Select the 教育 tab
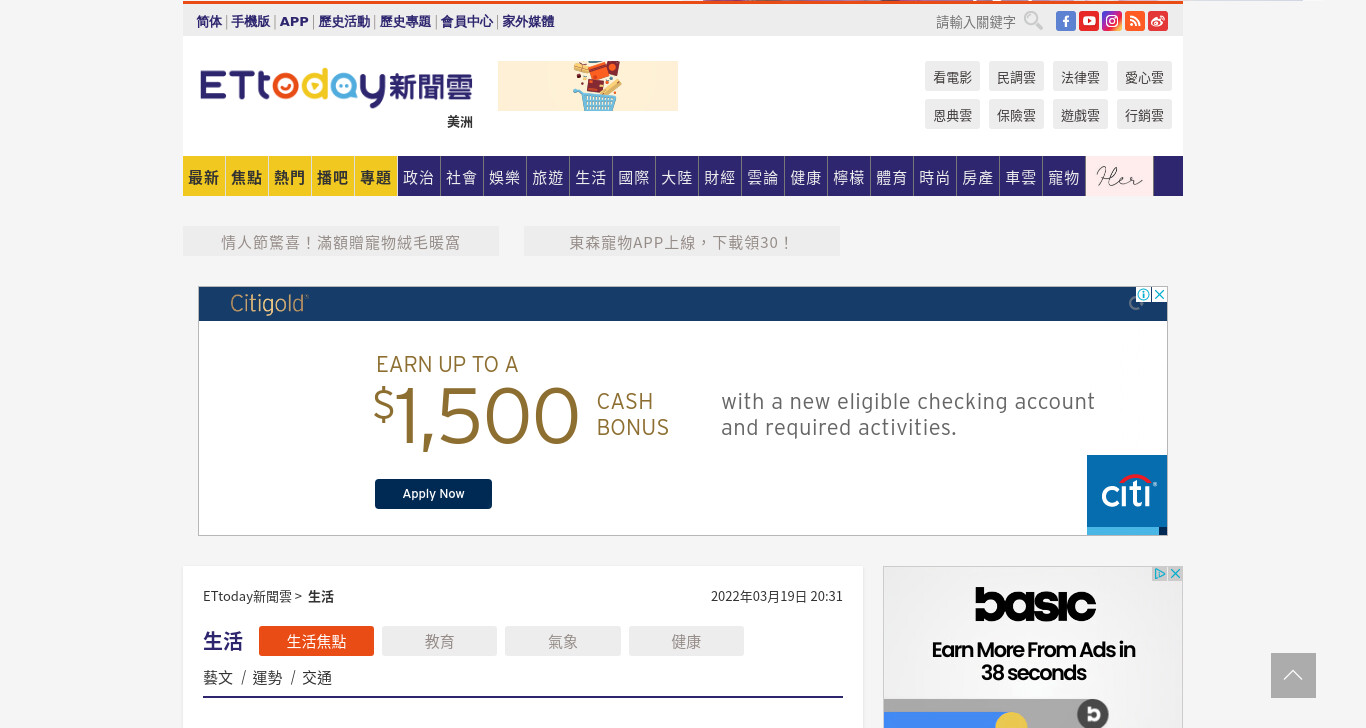Viewport: 1366px width, 728px height. pos(440,641)
